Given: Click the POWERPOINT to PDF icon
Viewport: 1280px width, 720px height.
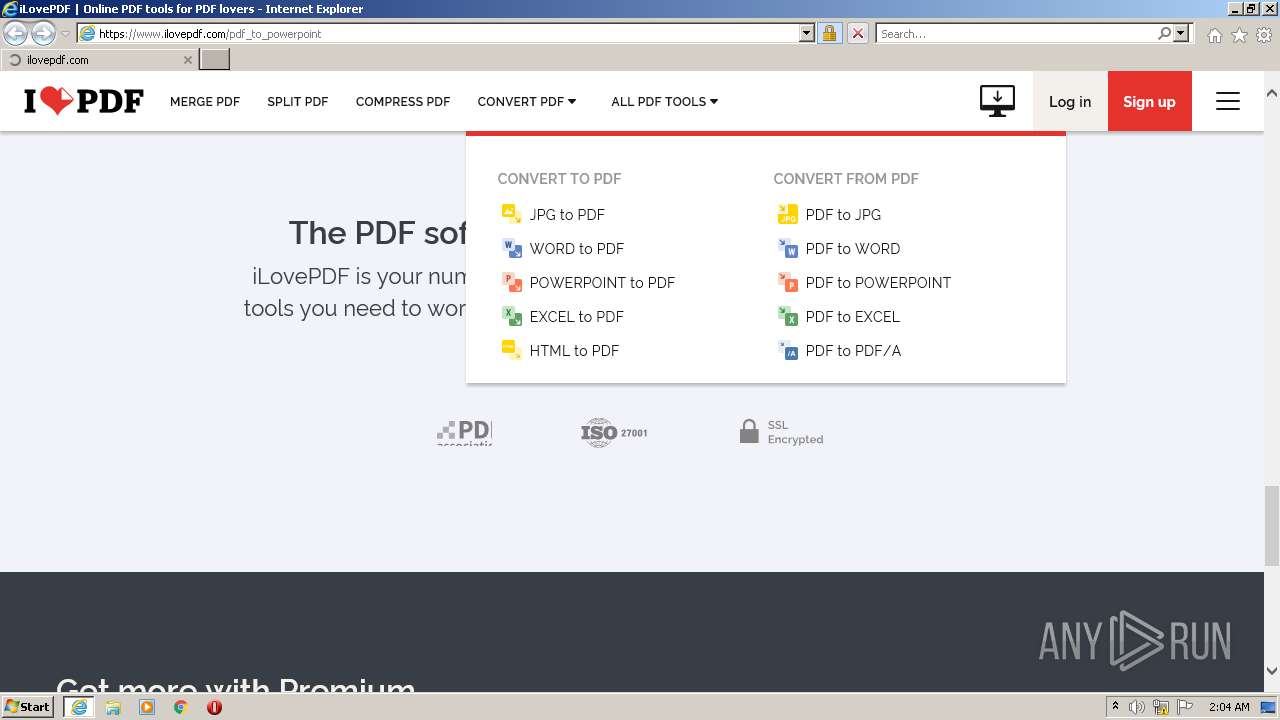Looking at the screenshot, I should (x=511, y=282).
